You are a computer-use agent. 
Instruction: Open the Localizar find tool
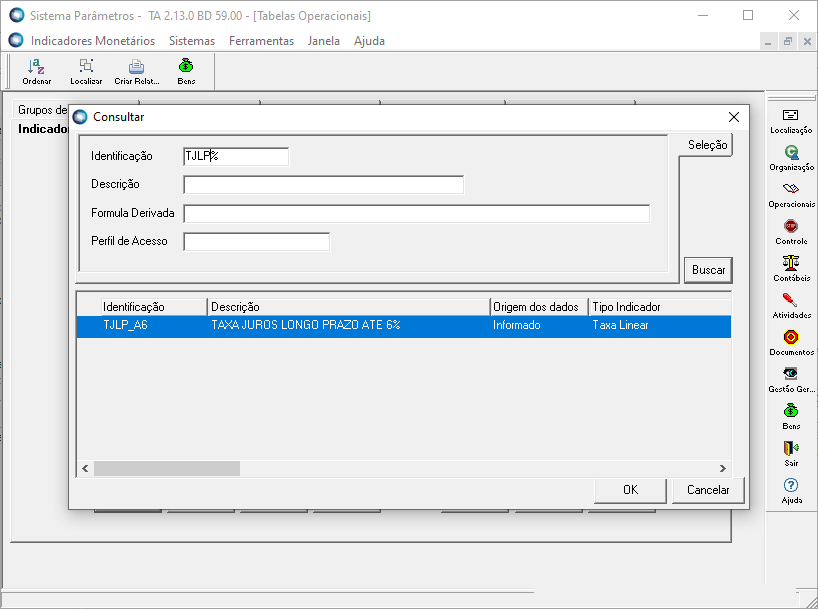pos(86,71)
